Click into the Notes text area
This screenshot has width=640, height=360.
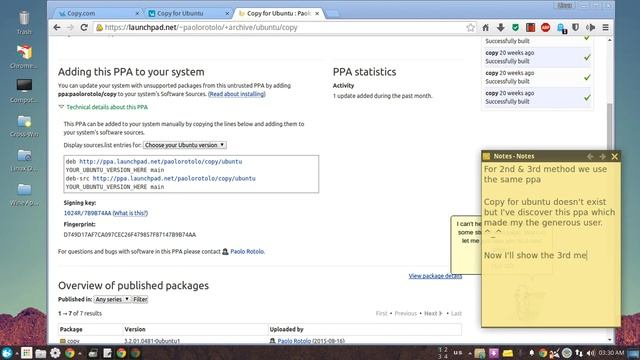[551, 244]
